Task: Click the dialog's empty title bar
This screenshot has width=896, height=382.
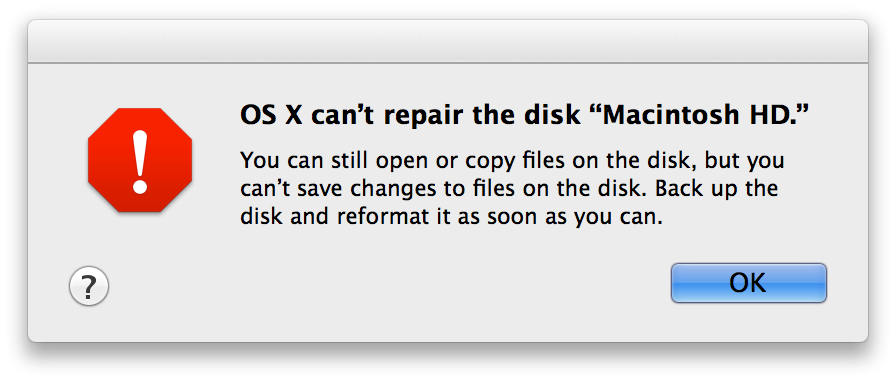Action: pos(448,41)
